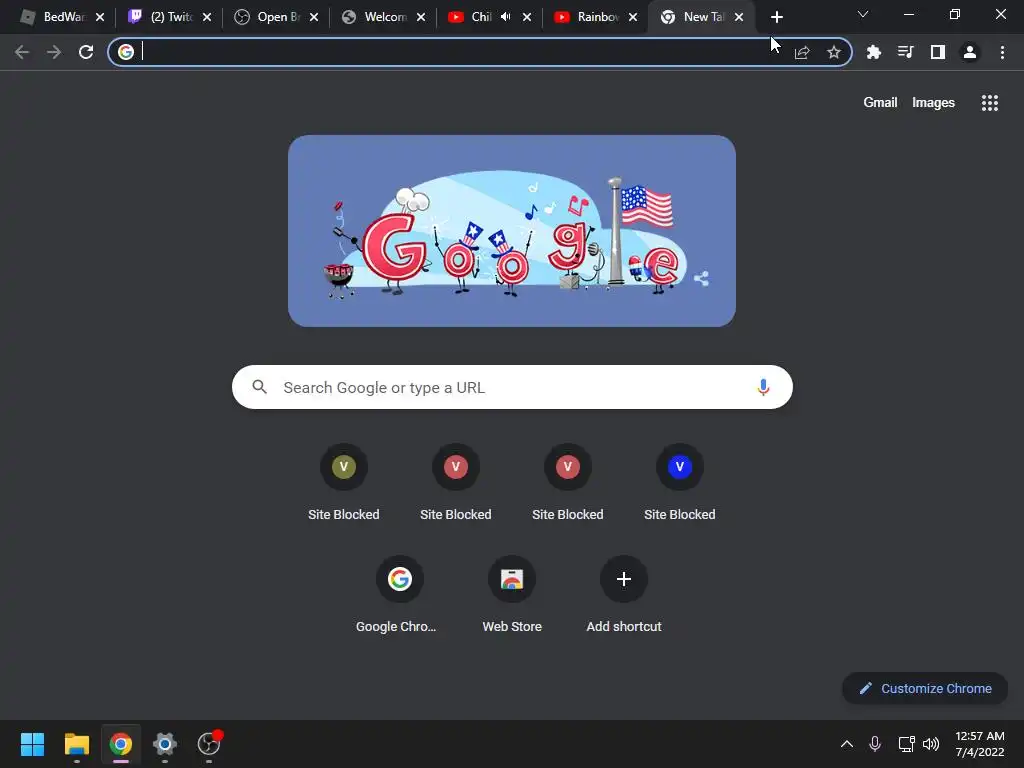Click the Google icon in address bar

[x=126, y=52]
